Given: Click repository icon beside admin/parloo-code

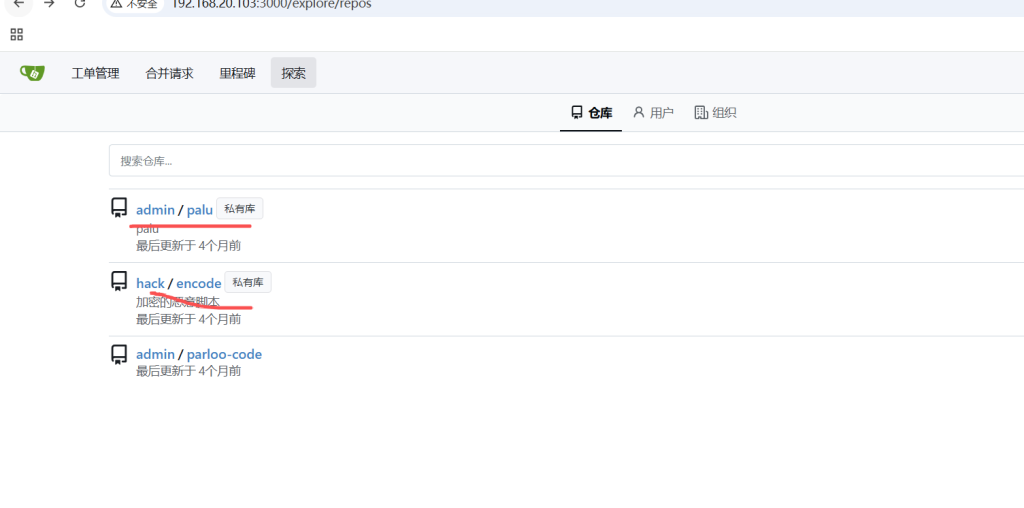Looking at the screenshot, I should click(119, 354).
